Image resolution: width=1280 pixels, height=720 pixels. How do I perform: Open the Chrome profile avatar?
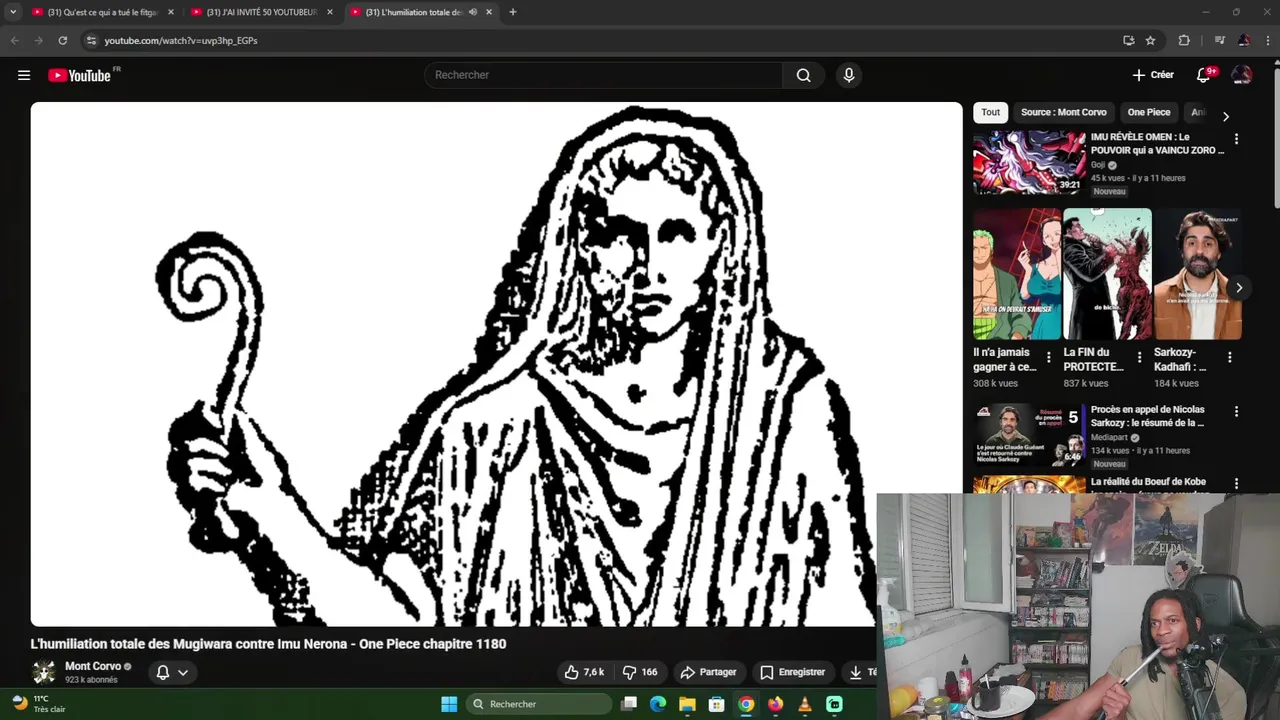click(x=1244, y=40)
